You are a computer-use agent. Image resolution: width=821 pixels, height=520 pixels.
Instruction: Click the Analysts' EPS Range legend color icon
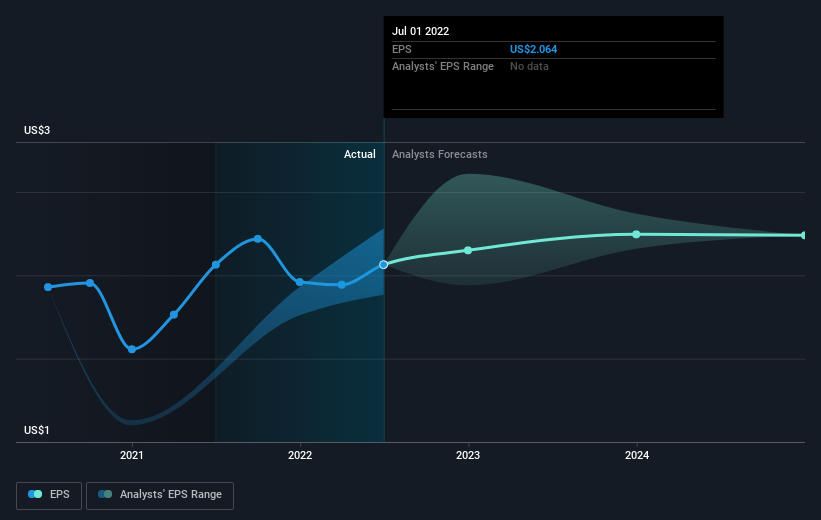tap(105, 494)
